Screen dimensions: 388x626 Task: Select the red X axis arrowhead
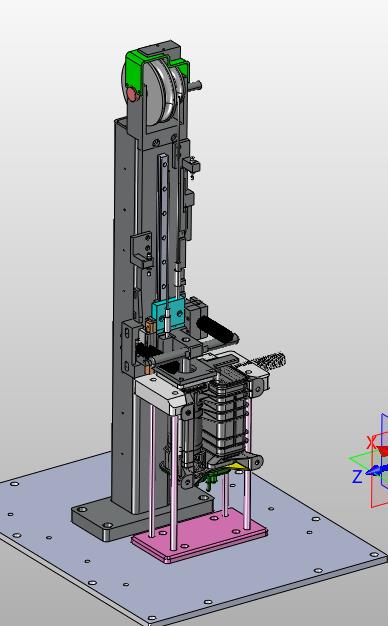(382, 451)
